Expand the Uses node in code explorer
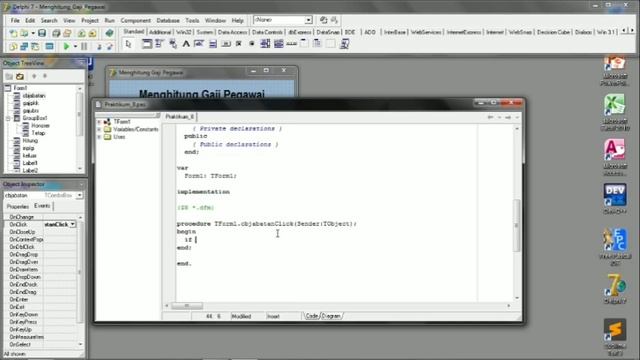Image resolution: width=640 pixels, height=360 pixels. 99,137
